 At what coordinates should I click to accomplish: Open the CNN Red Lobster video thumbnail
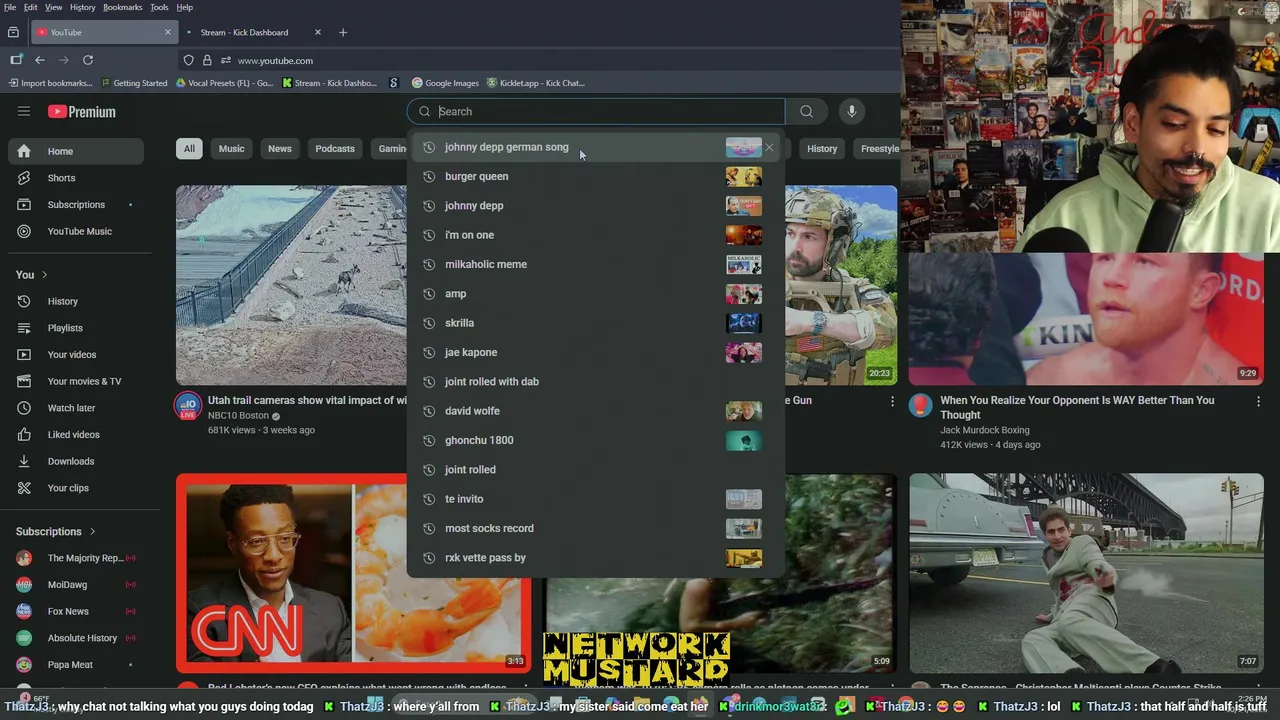point(354,572)
